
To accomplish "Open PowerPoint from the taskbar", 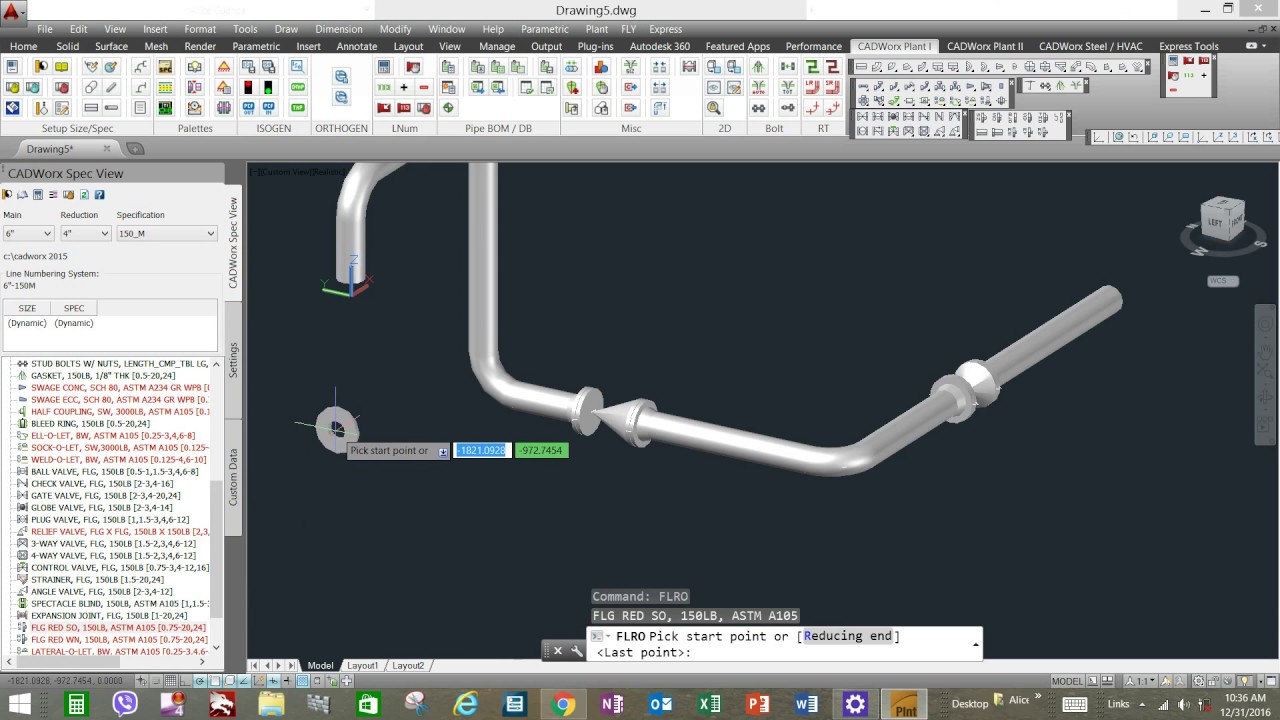I will [758, 704].
